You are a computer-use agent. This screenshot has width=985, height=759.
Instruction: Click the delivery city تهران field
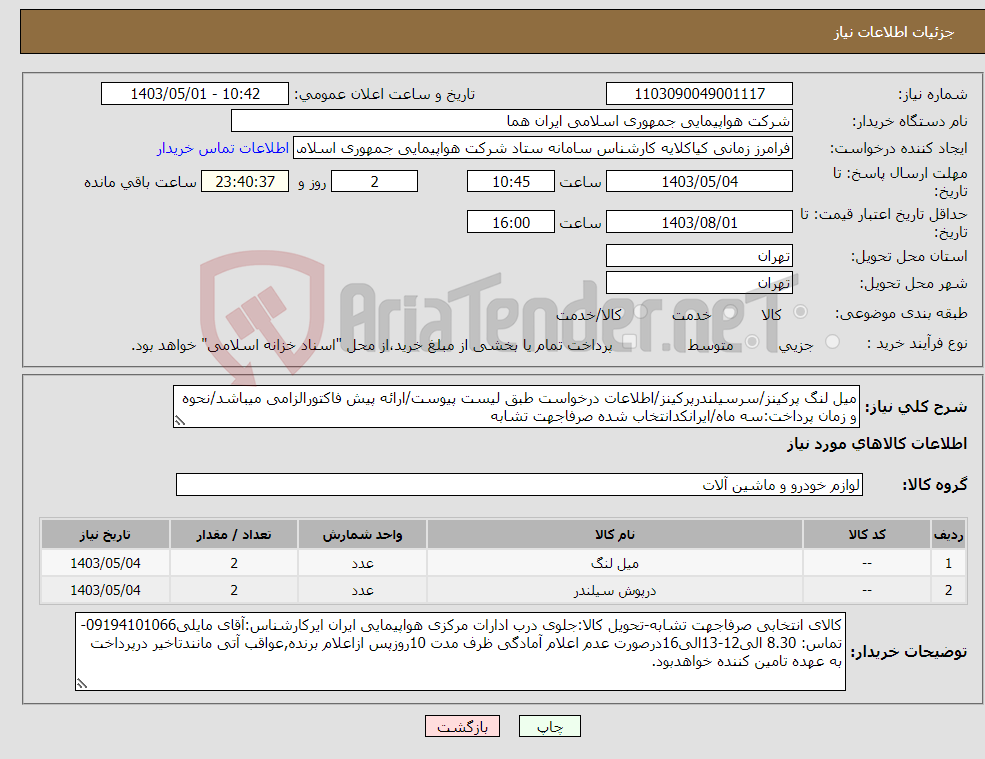(x=699, y=283)
